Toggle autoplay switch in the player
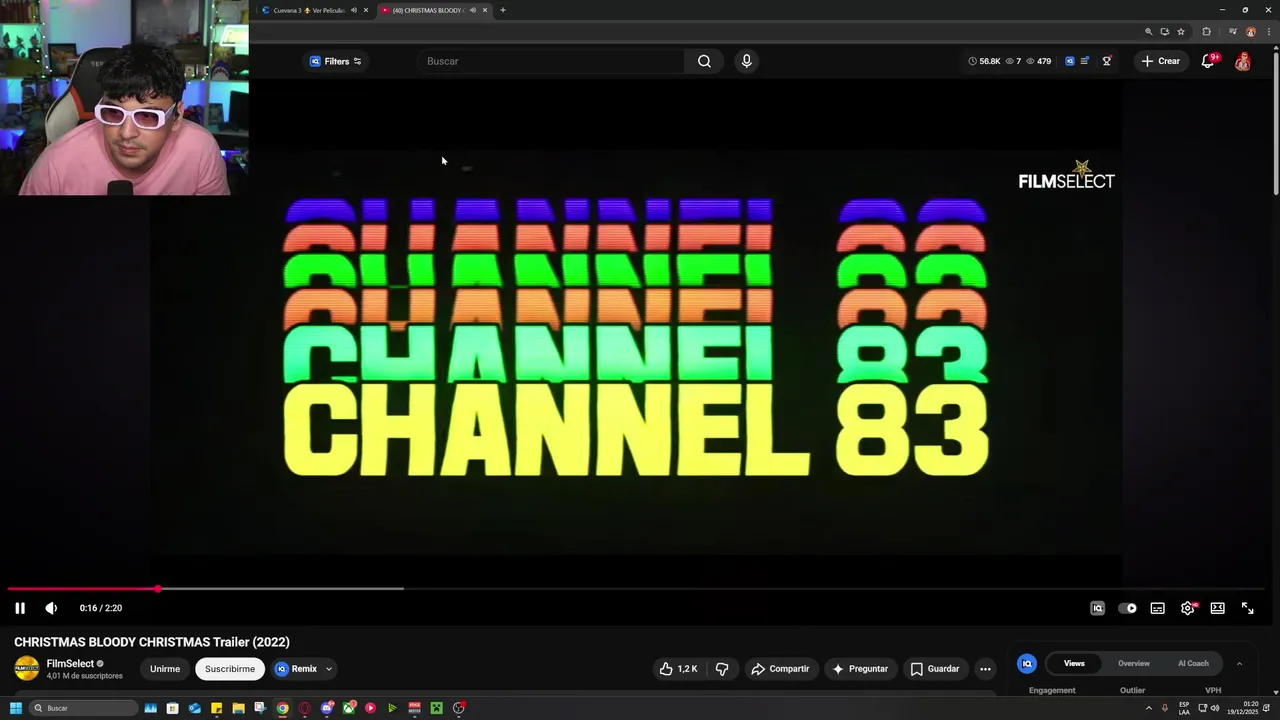This screenshot has height=720, width=1280. [1127, 608]
